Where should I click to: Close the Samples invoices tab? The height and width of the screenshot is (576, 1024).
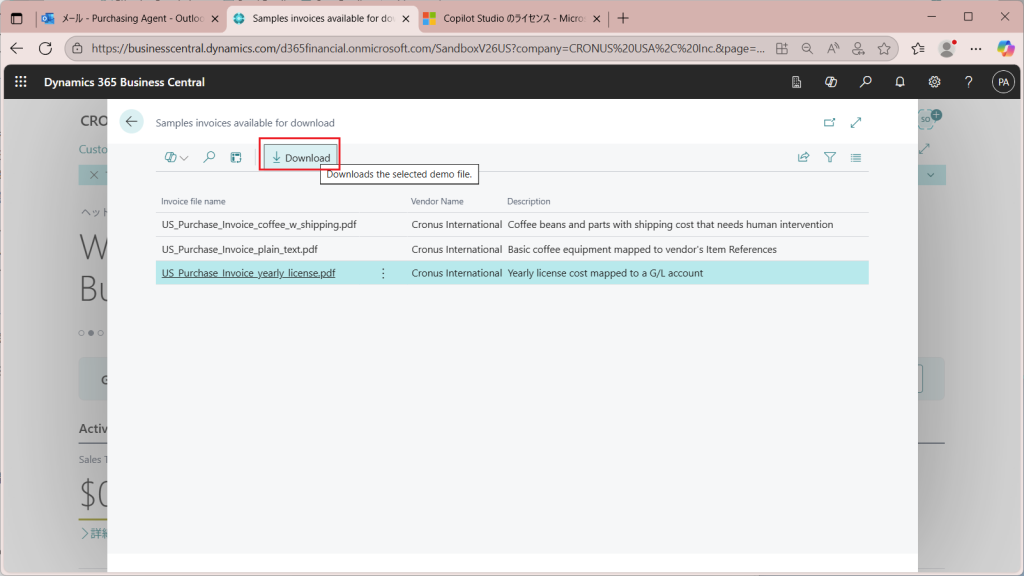406,19
